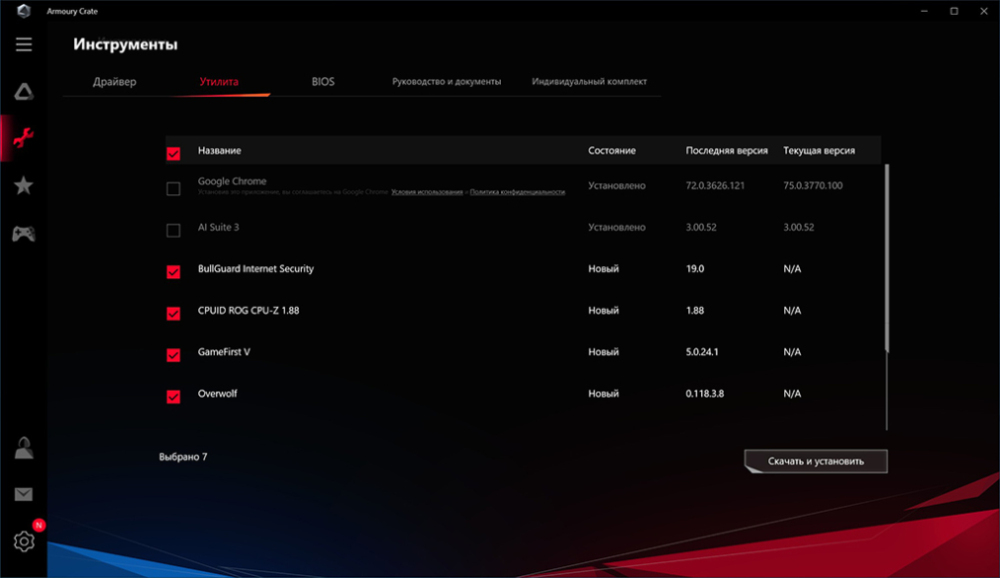Open the gamepad Game Library icon
Screen dimensions: 1000x578
coord(24,233)
